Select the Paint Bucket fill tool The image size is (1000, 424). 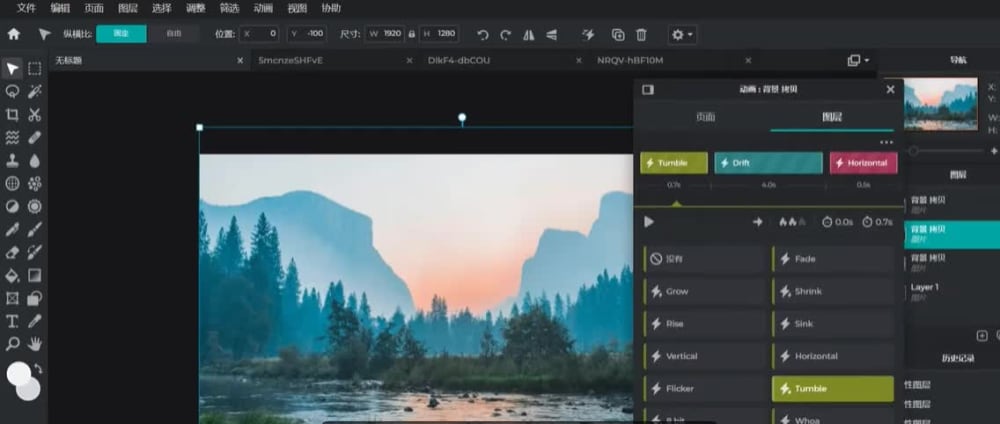12,275
